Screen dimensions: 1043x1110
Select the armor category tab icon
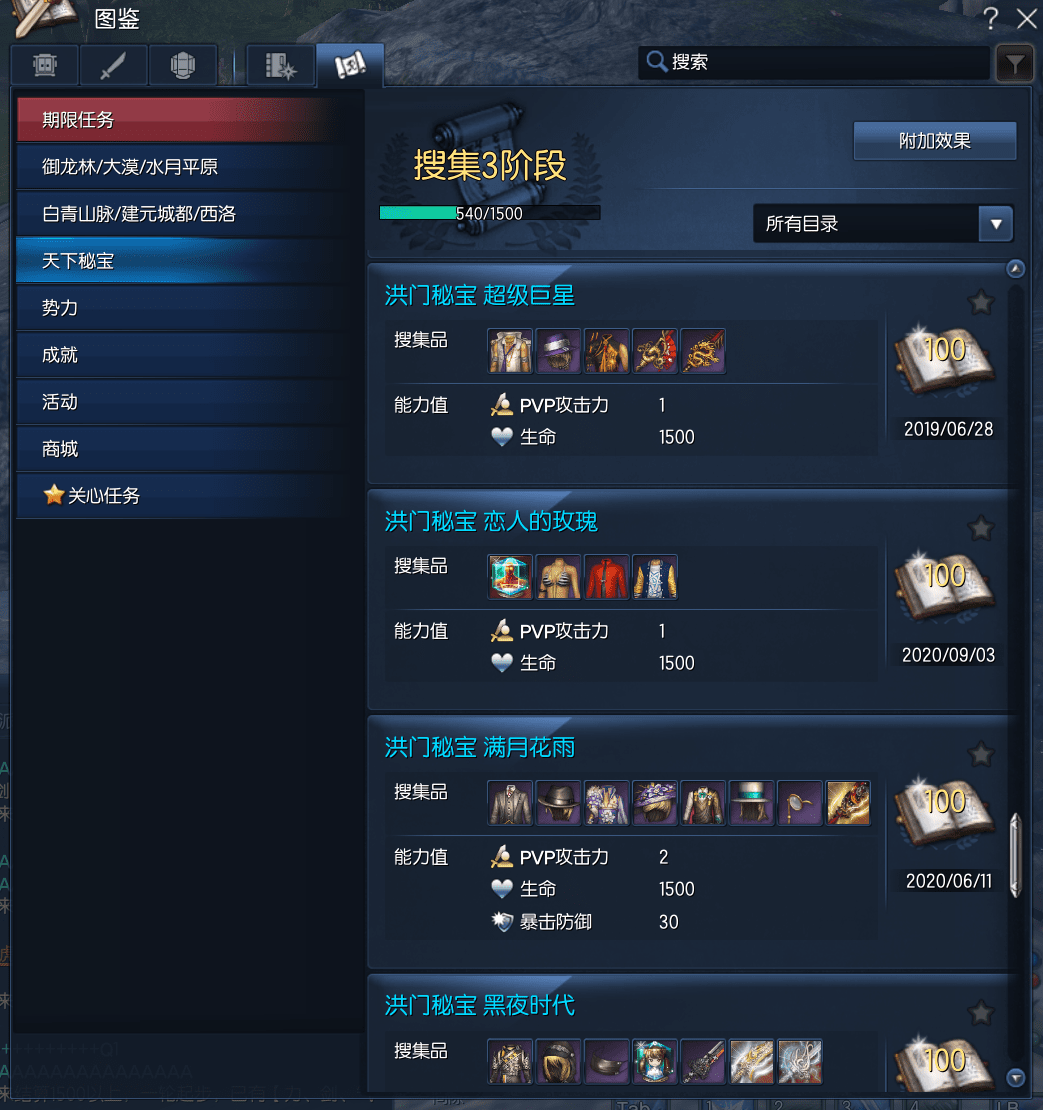click(183, 65)
